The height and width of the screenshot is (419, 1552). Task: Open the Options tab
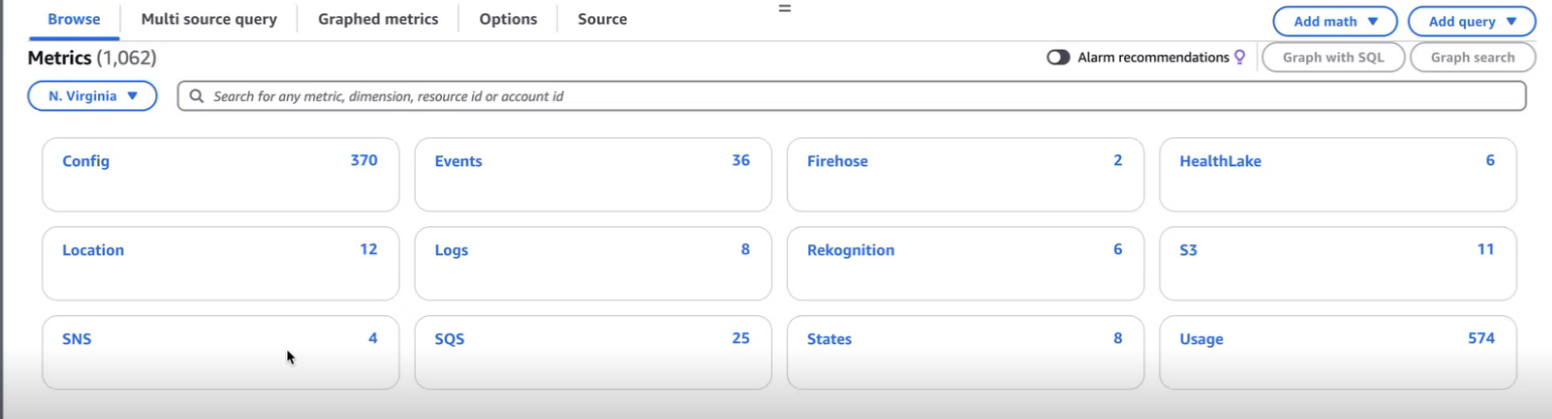coord(508,19)
